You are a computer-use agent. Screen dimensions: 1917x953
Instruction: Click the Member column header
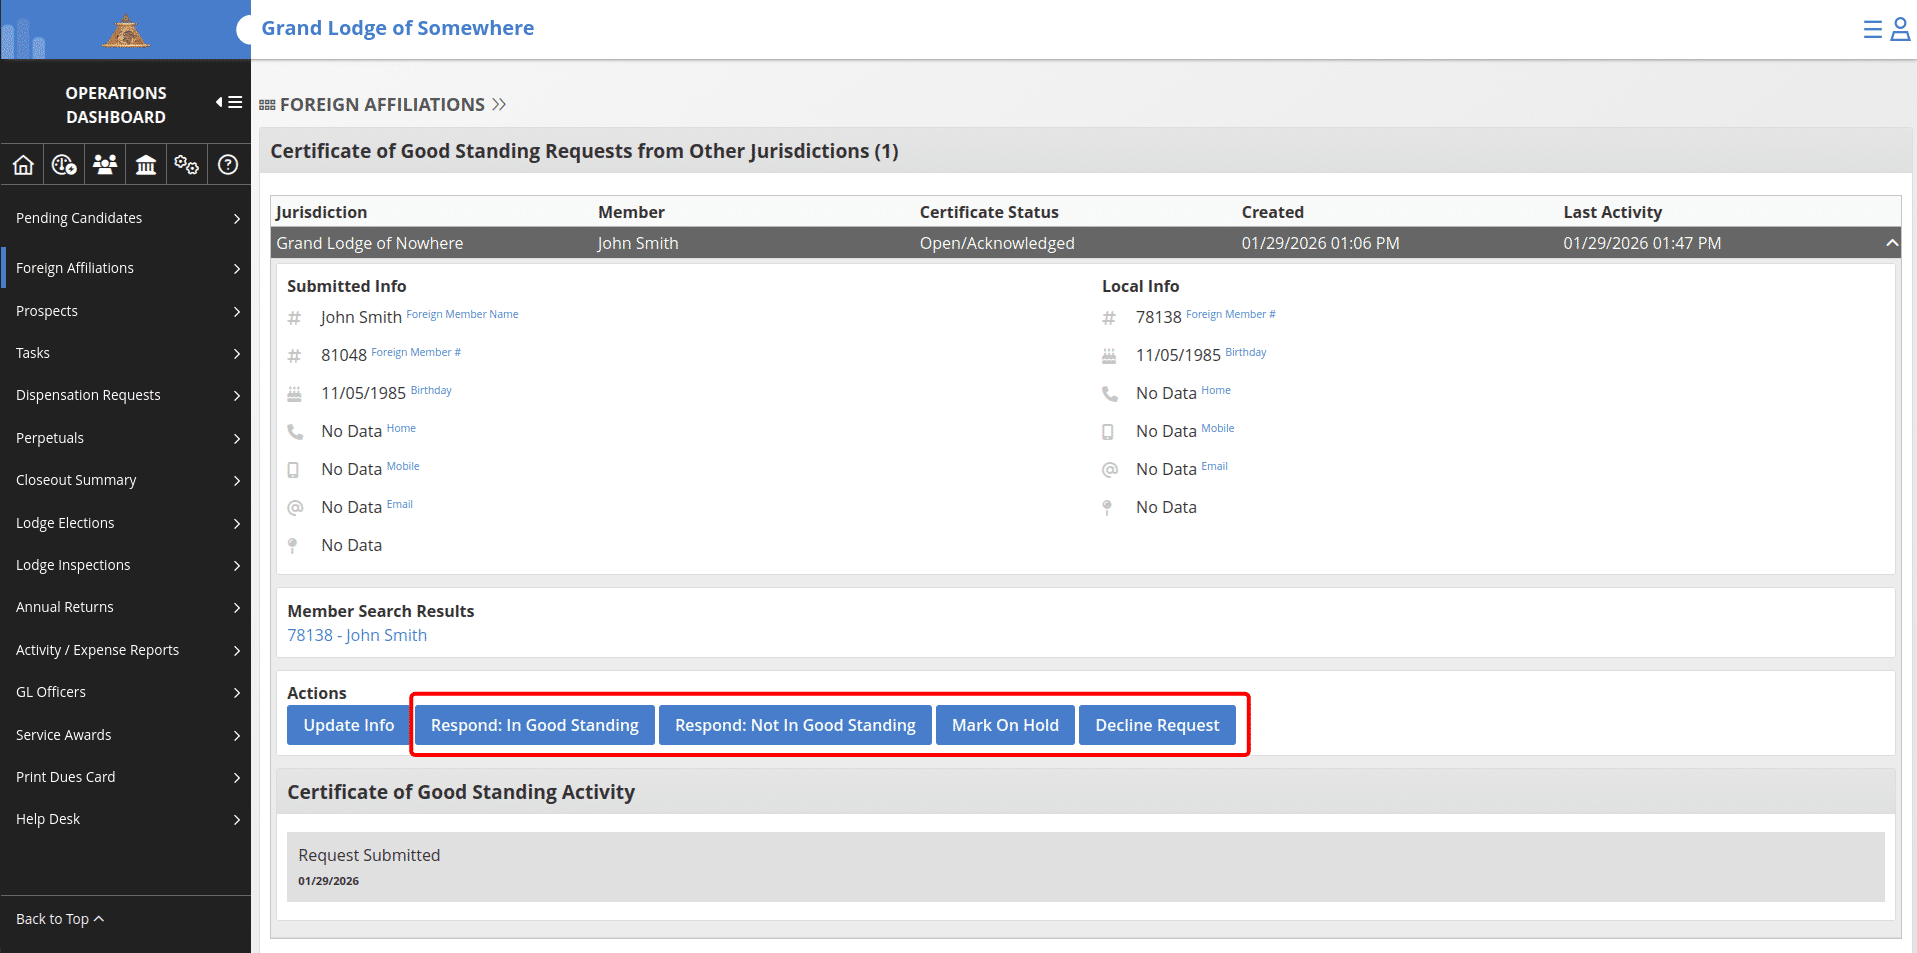click(x=631, y=212)
